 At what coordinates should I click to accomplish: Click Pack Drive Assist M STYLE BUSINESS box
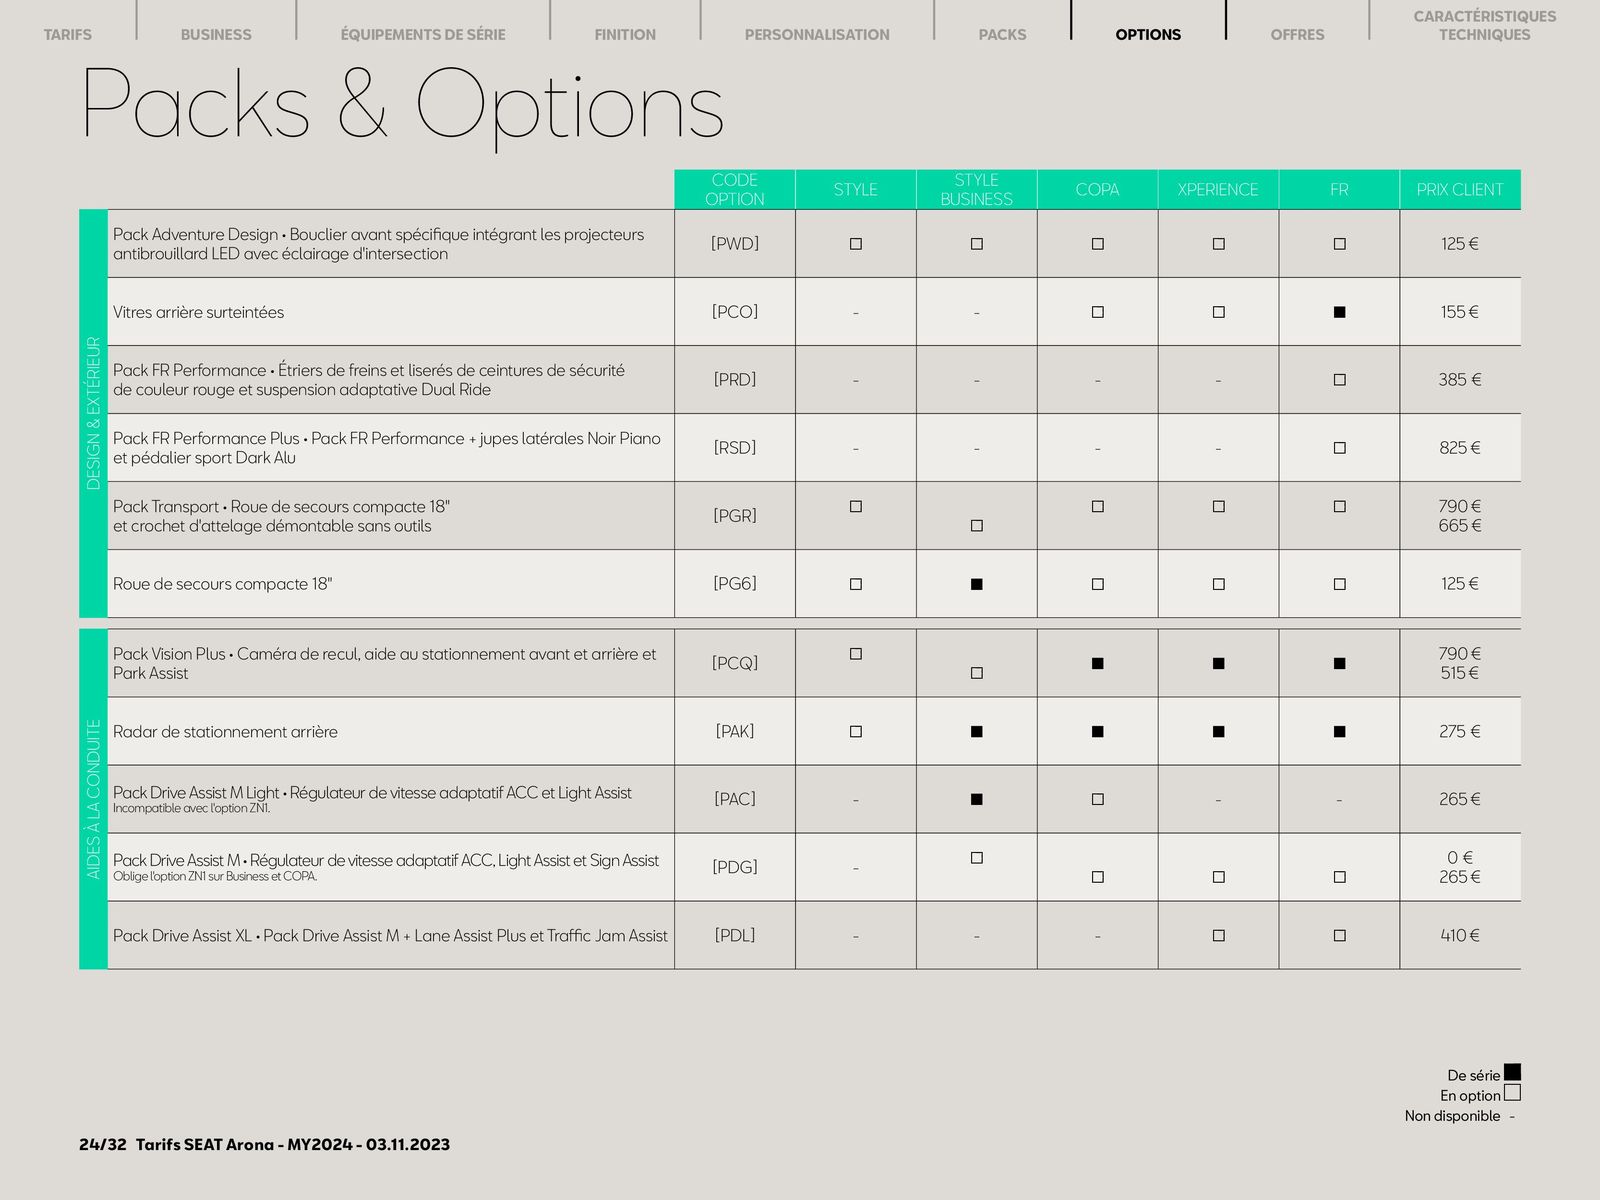click(977, 858)
